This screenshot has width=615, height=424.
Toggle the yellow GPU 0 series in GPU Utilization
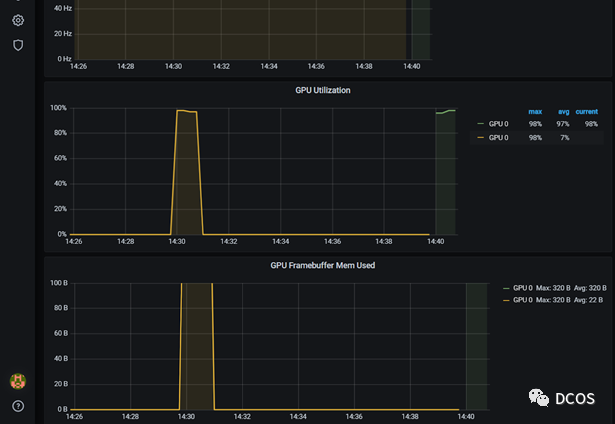[x=498, y=138]
